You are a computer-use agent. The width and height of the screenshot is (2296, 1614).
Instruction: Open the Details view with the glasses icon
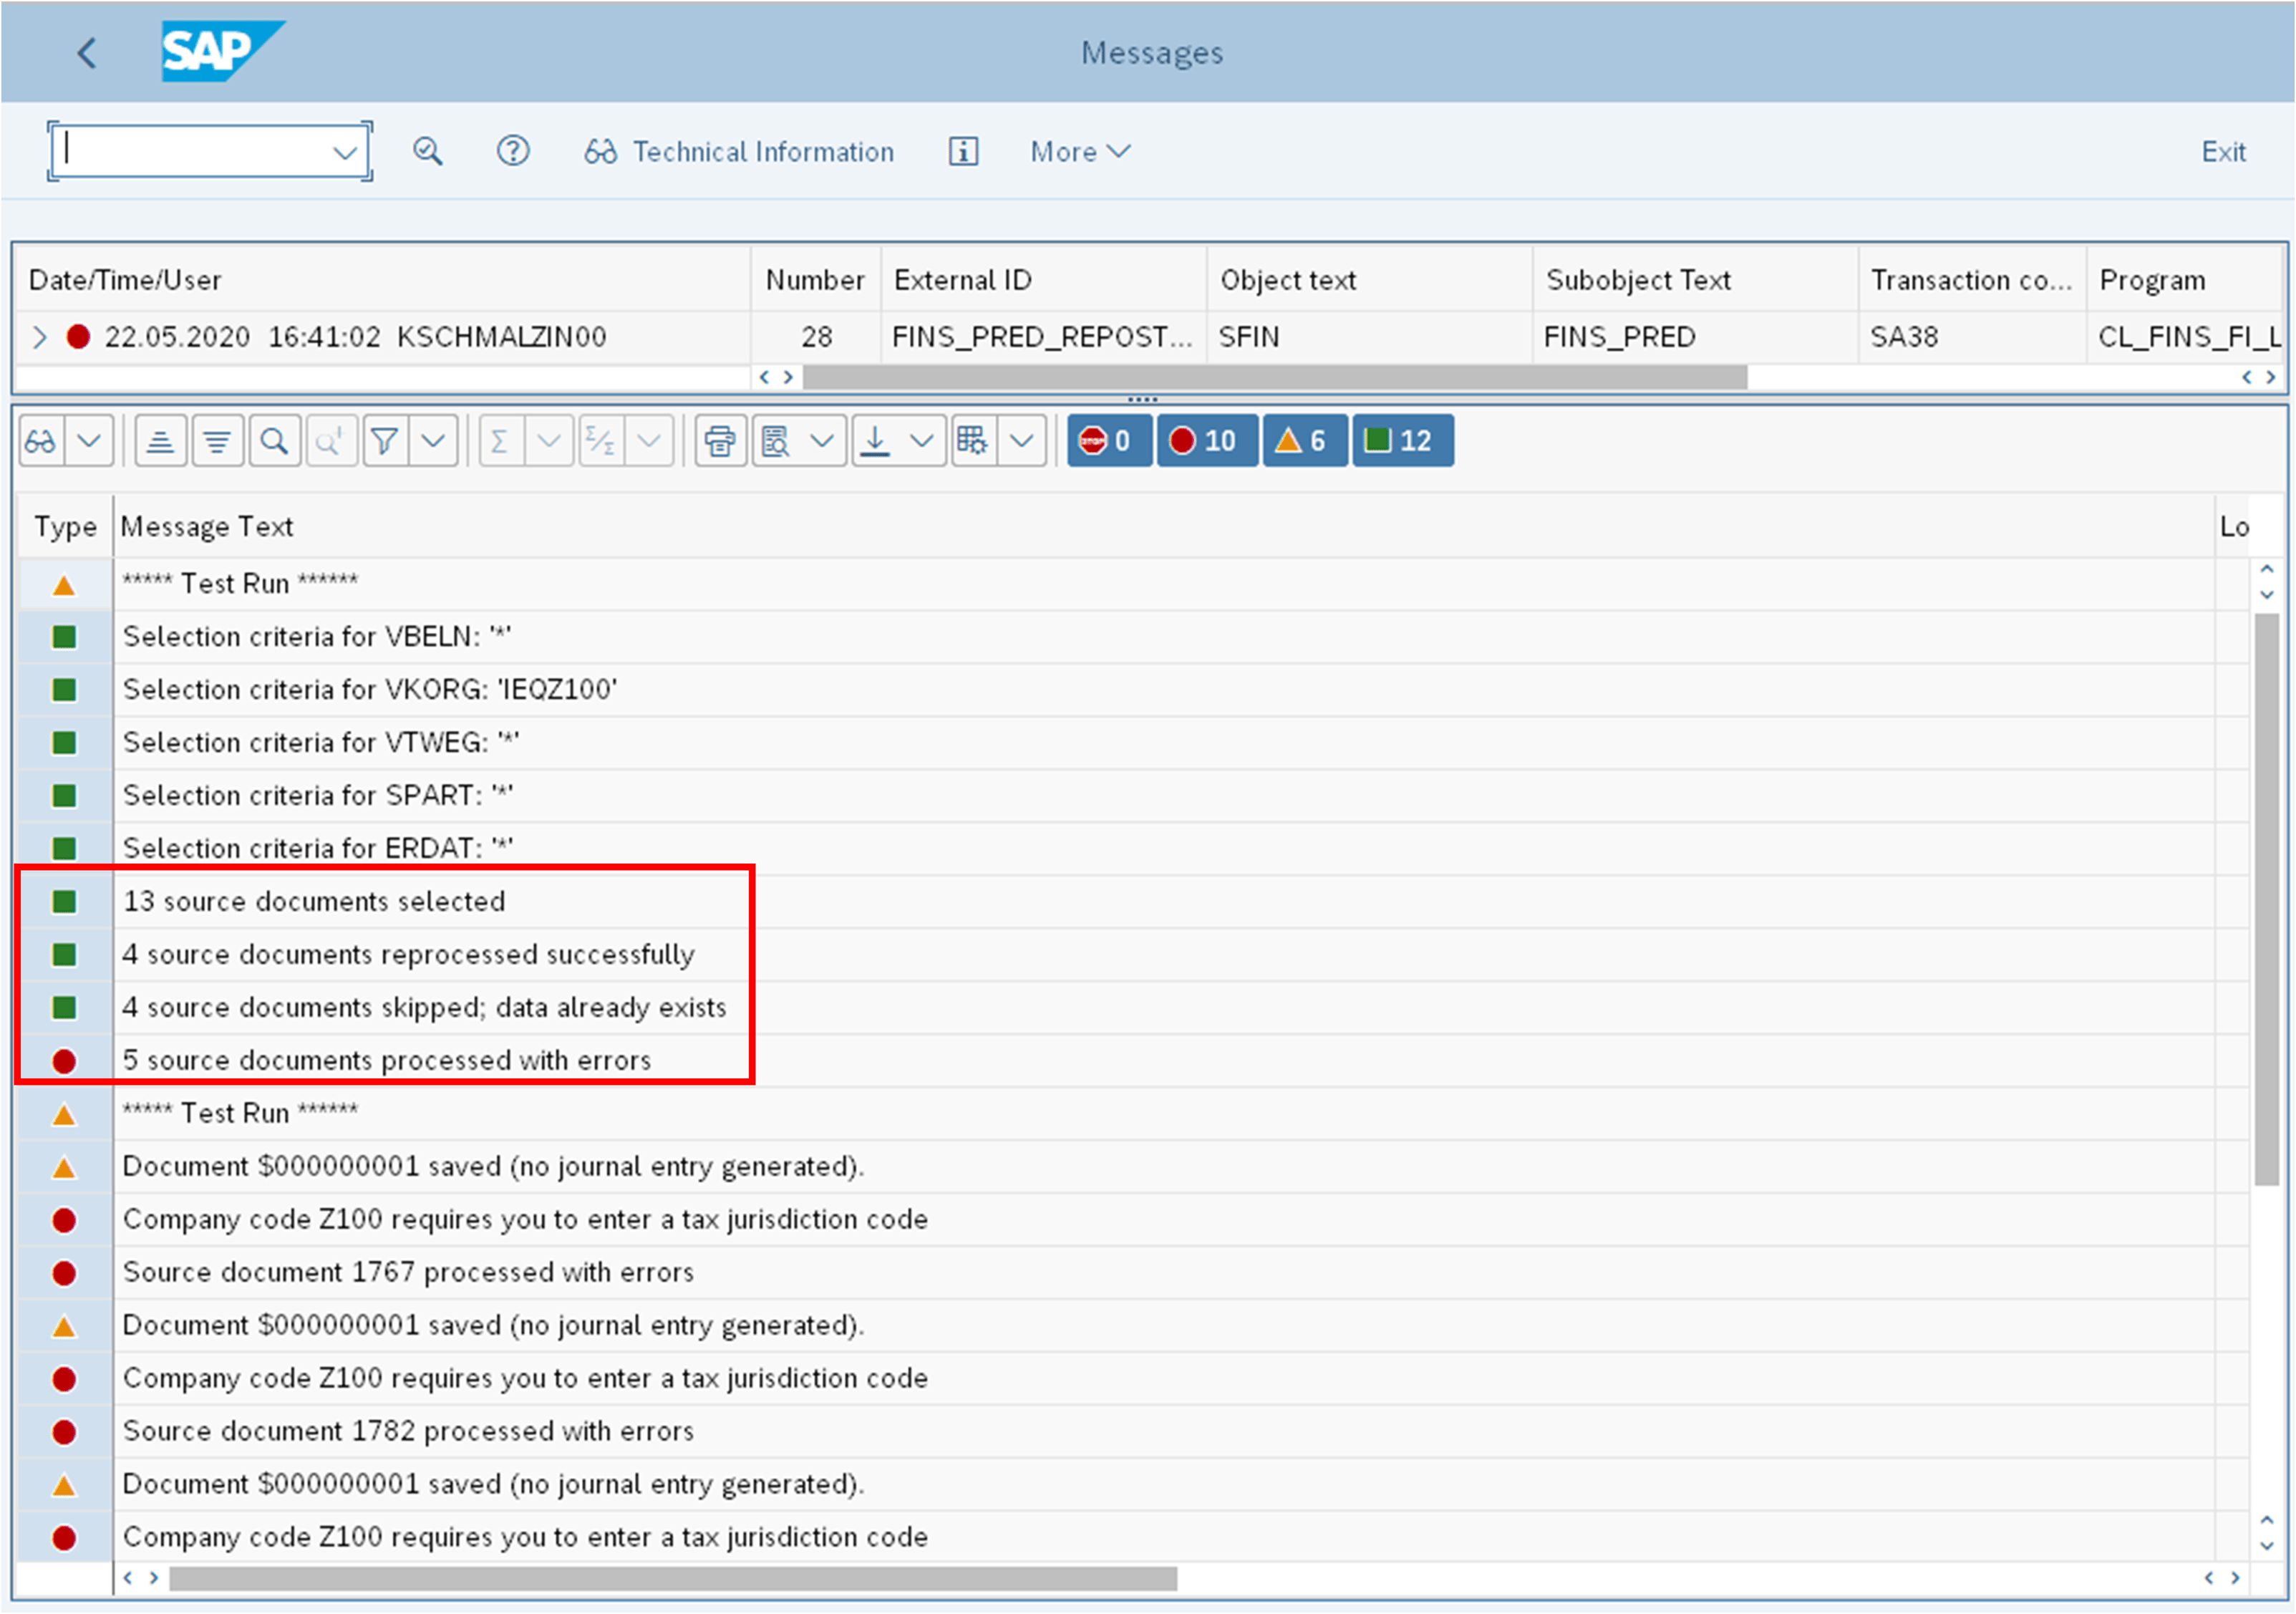pyautogui.click(x=40, y=440)
